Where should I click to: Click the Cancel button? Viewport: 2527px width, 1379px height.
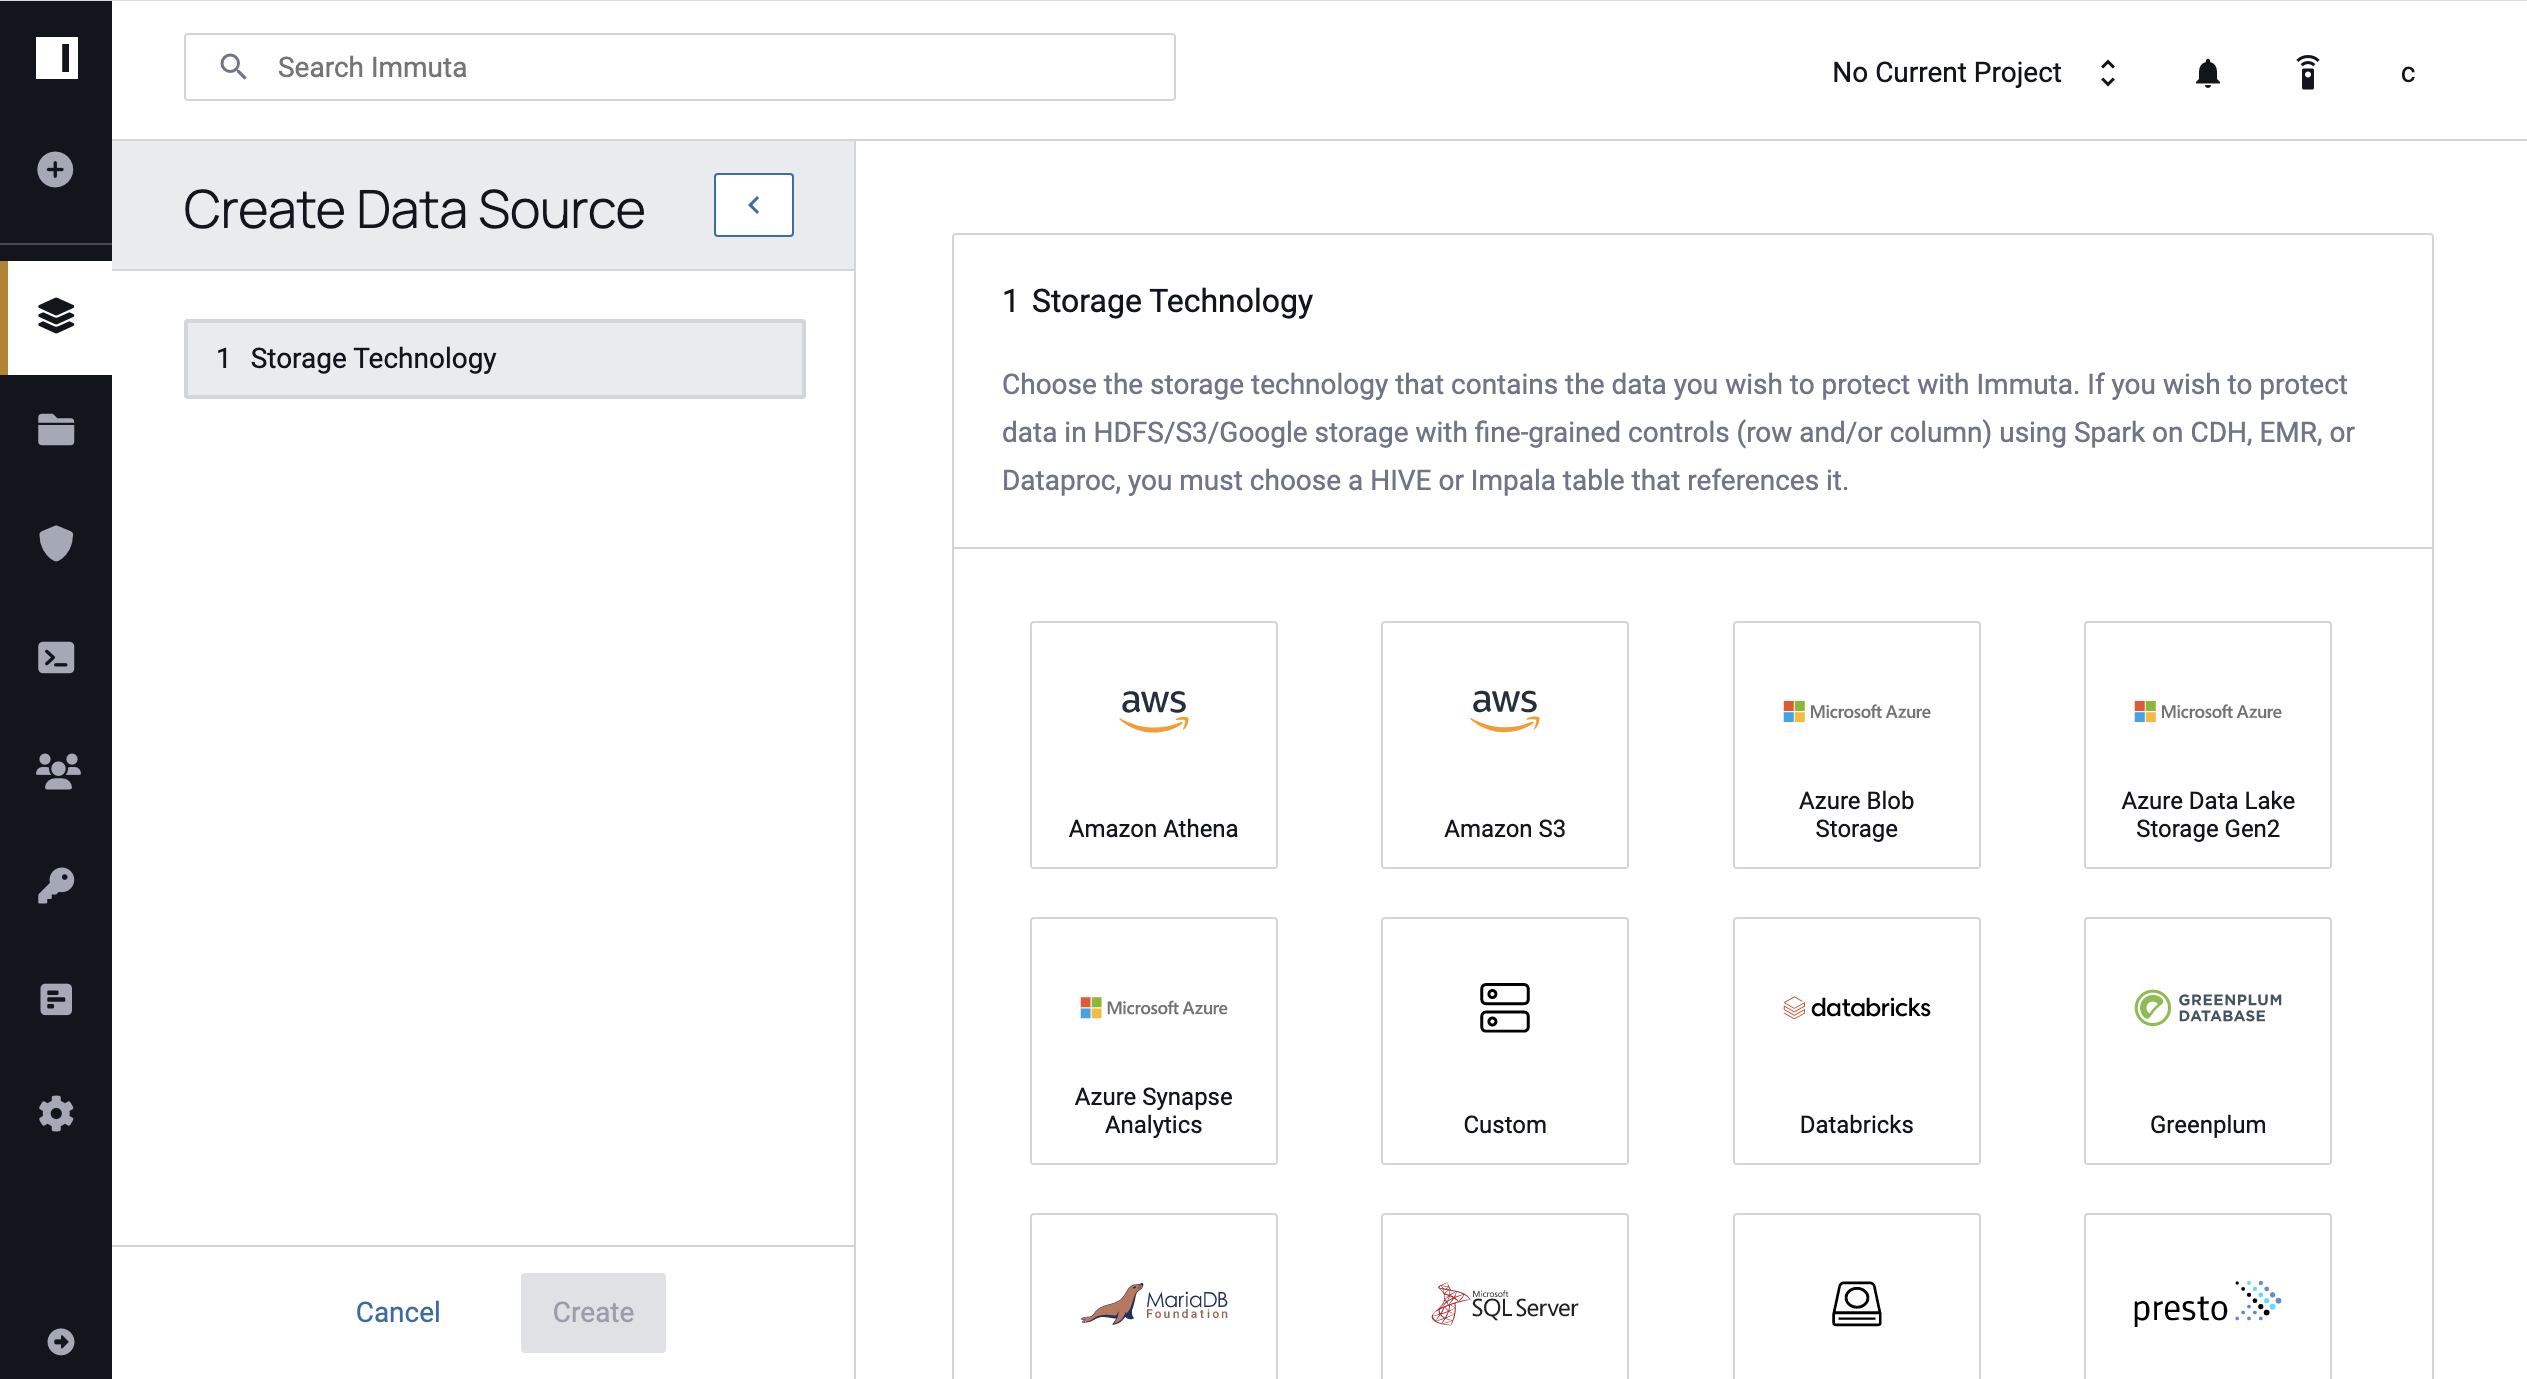coord(397,1309)
